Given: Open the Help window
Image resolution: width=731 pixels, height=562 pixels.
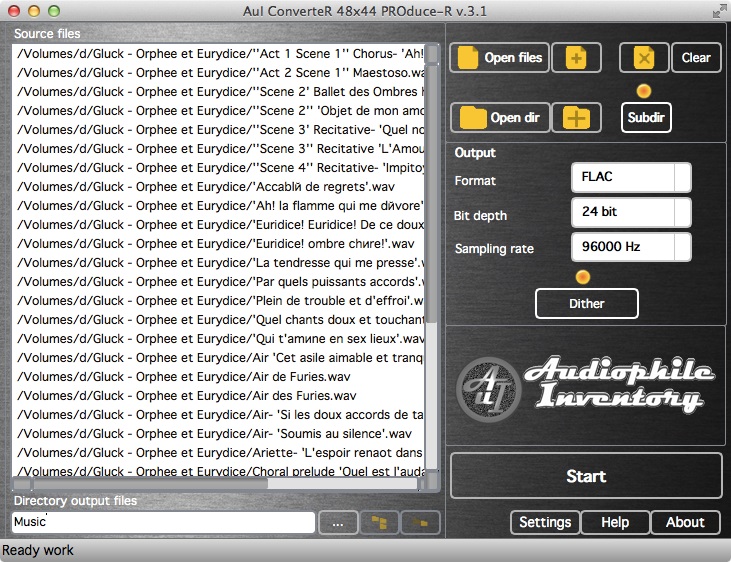Looking at the screenshot, I should (x=615, y=522).
